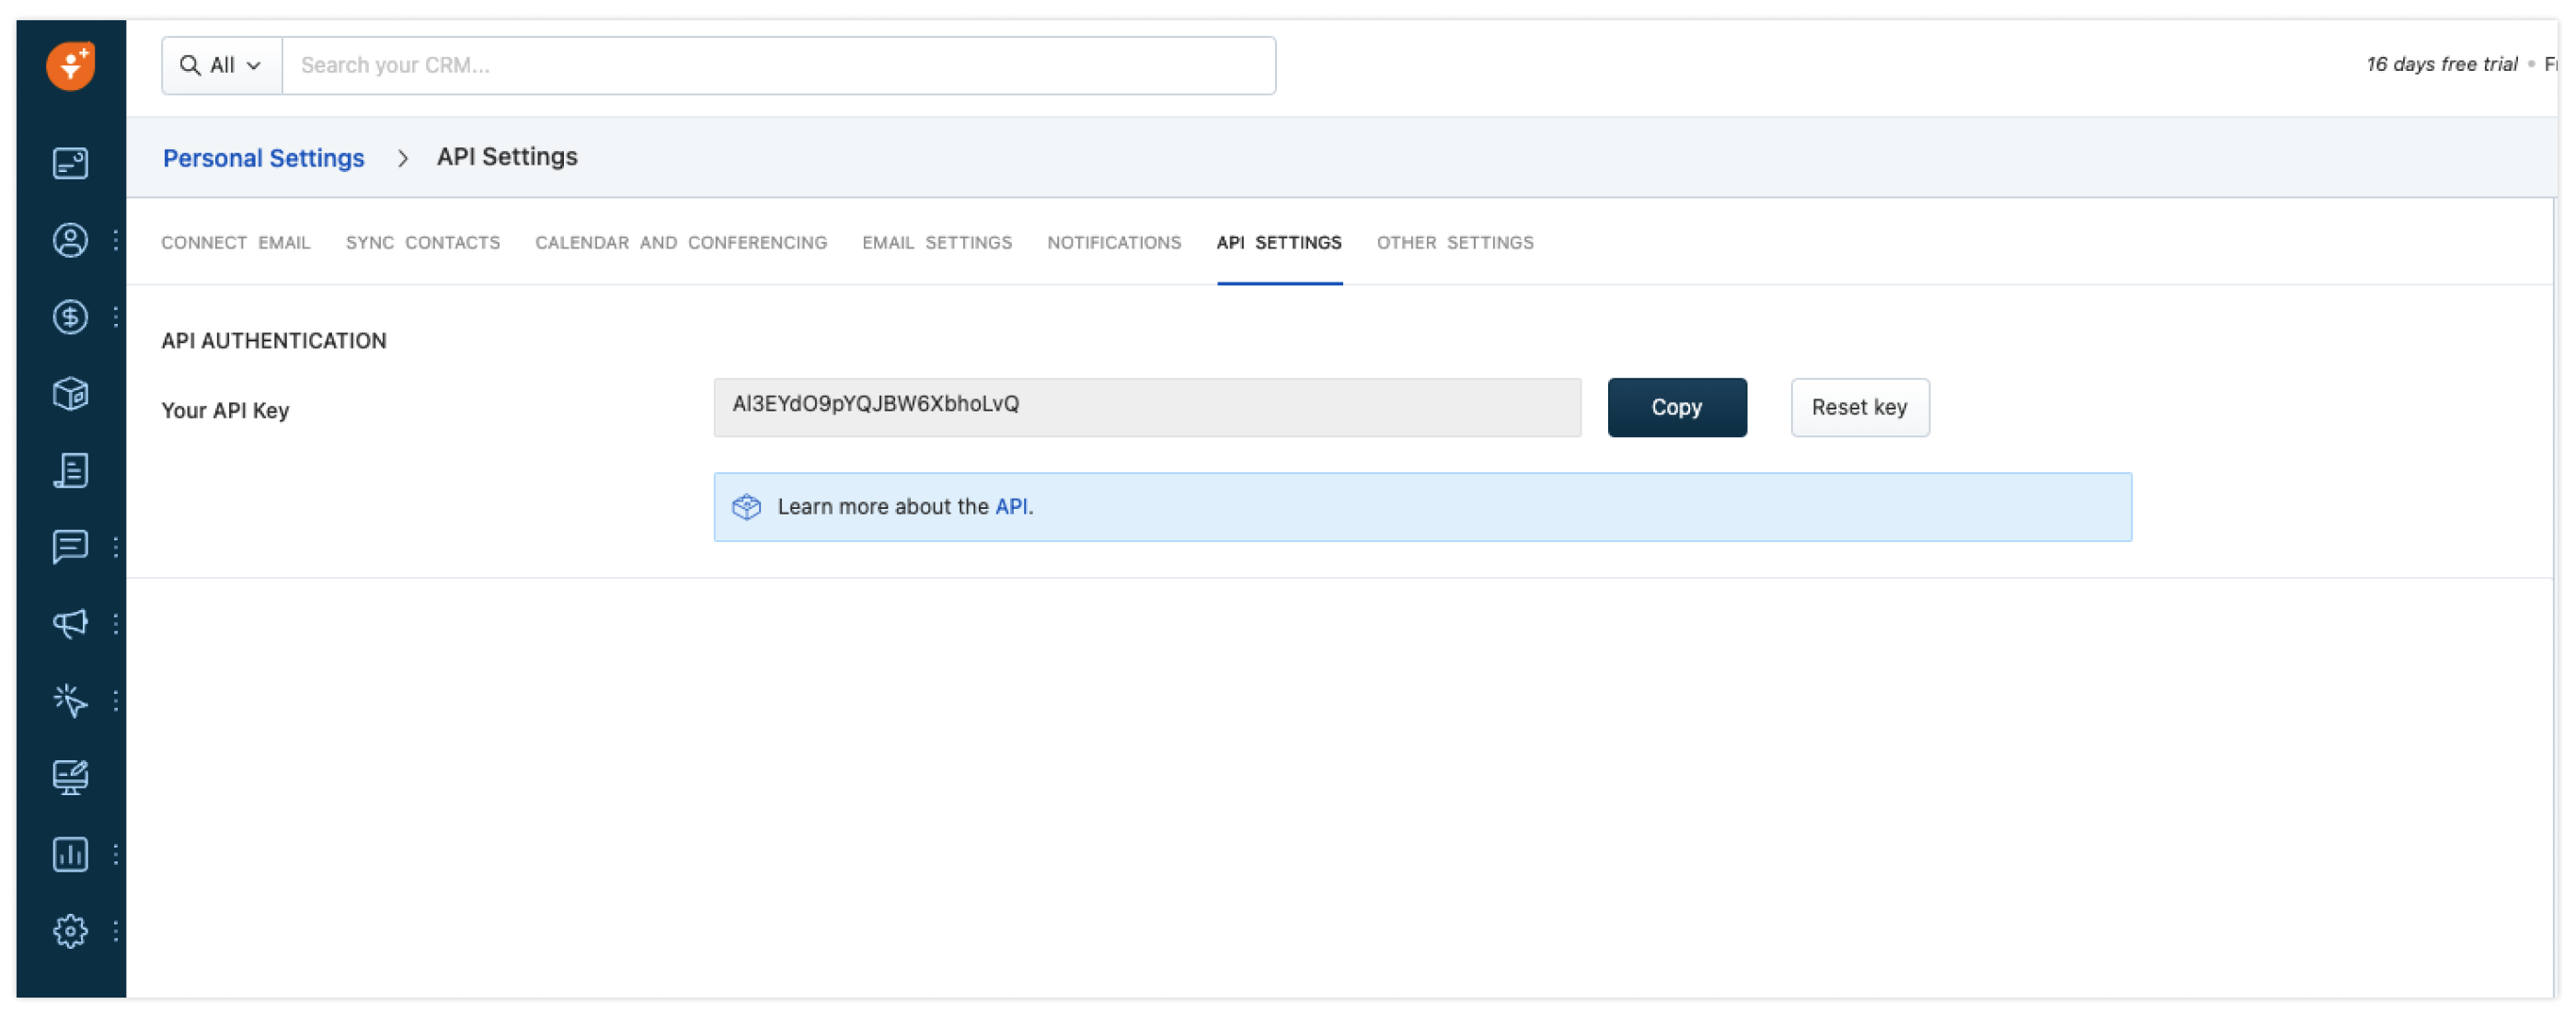
Task: Click the Freshsales orange logo icon
Action: pyautogui.click(x=70, y=66)
